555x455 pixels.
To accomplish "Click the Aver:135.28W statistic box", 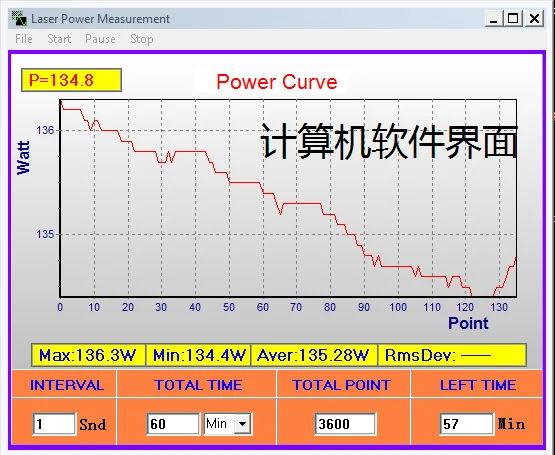I will (314, 355).
